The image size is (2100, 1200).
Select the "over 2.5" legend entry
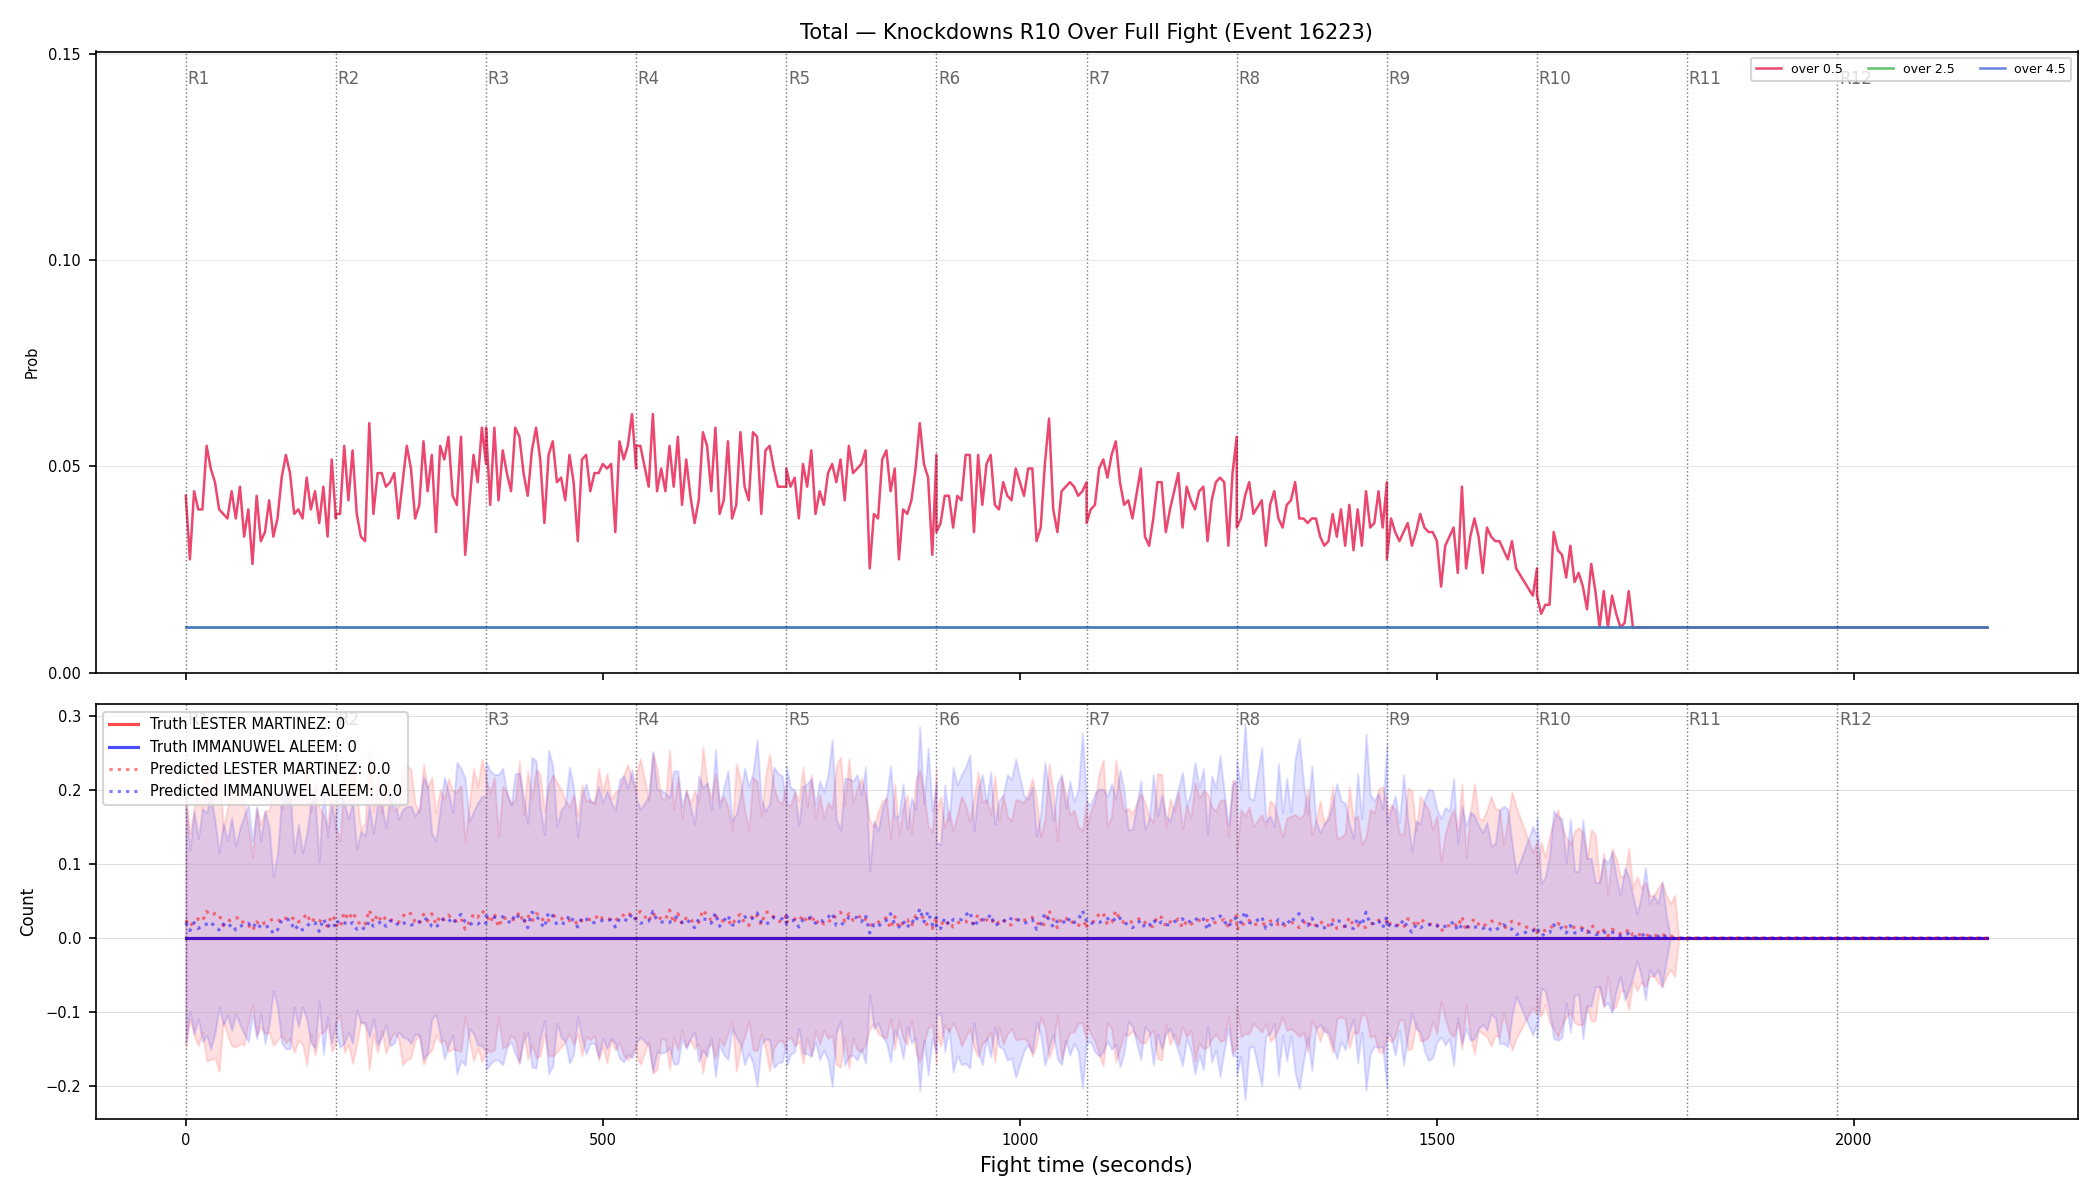click(x=1910, y=69)
